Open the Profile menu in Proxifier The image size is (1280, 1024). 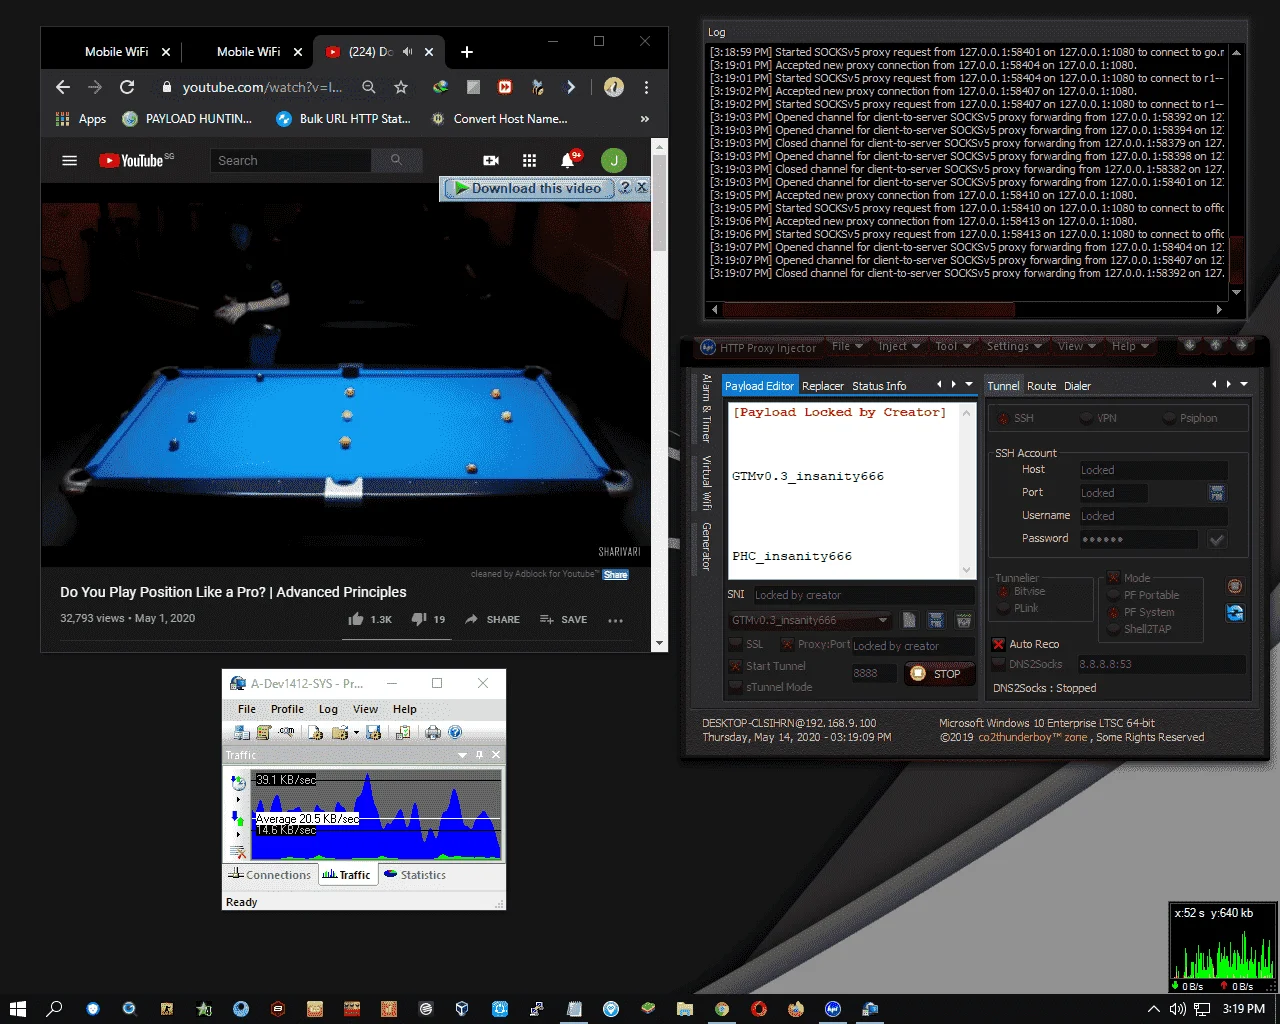tap(287, 709)
